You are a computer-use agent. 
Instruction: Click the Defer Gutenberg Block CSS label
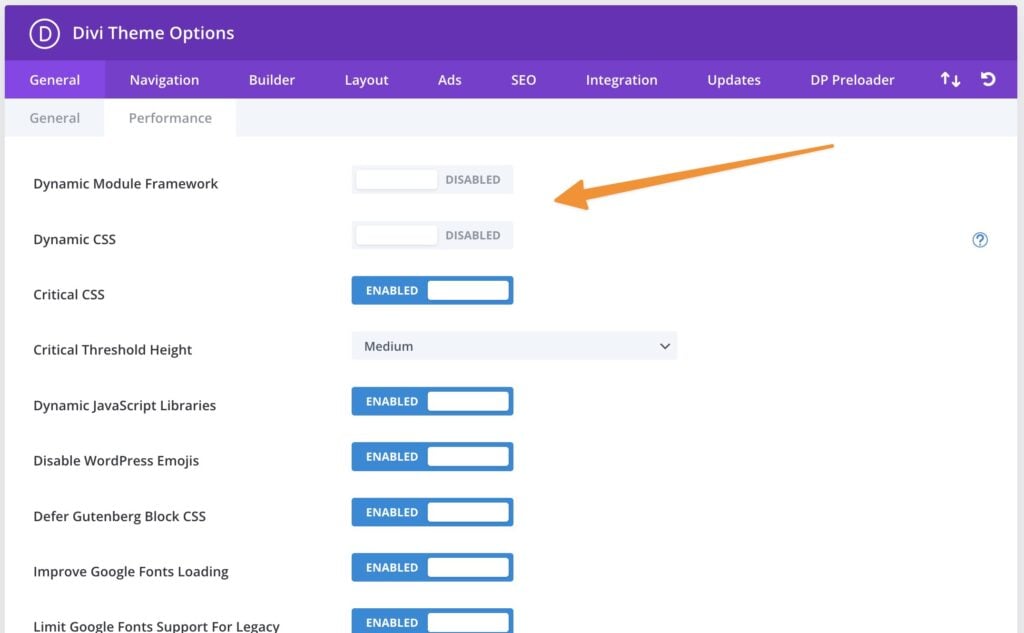[x=120, y=516]
